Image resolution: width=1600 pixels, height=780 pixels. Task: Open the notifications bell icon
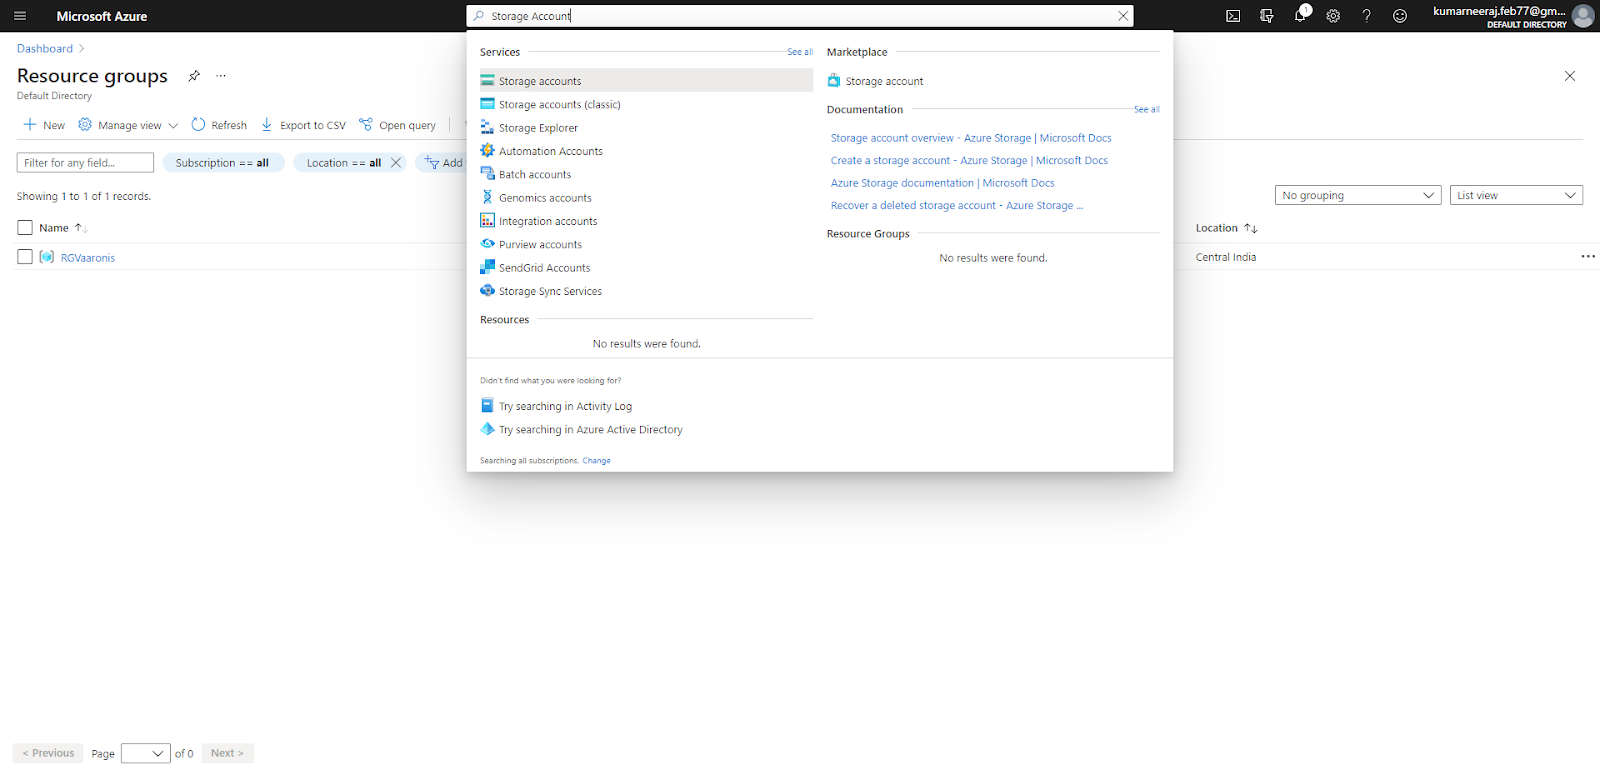(1300, 16)
